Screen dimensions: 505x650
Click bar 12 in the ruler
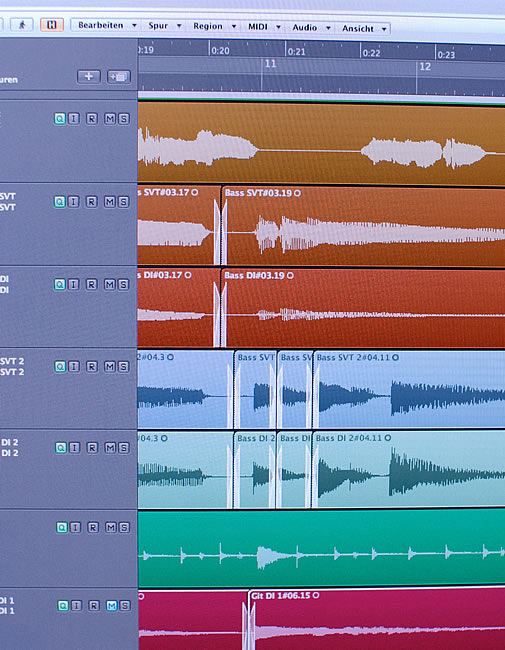coord(425,67)
